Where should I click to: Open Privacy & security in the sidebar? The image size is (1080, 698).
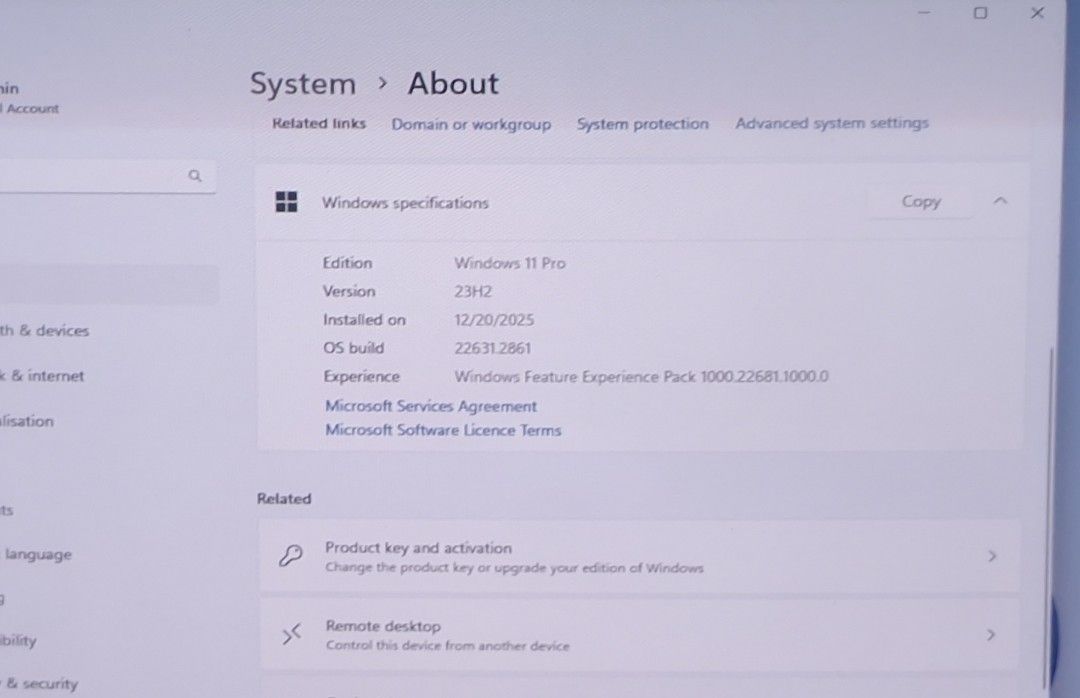(40, 684)
